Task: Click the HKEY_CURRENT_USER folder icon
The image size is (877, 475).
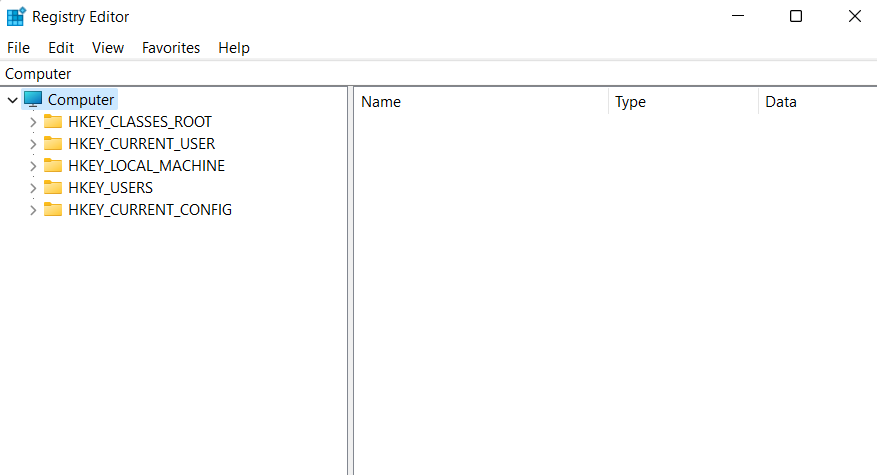Action: [x=53, y=144]
